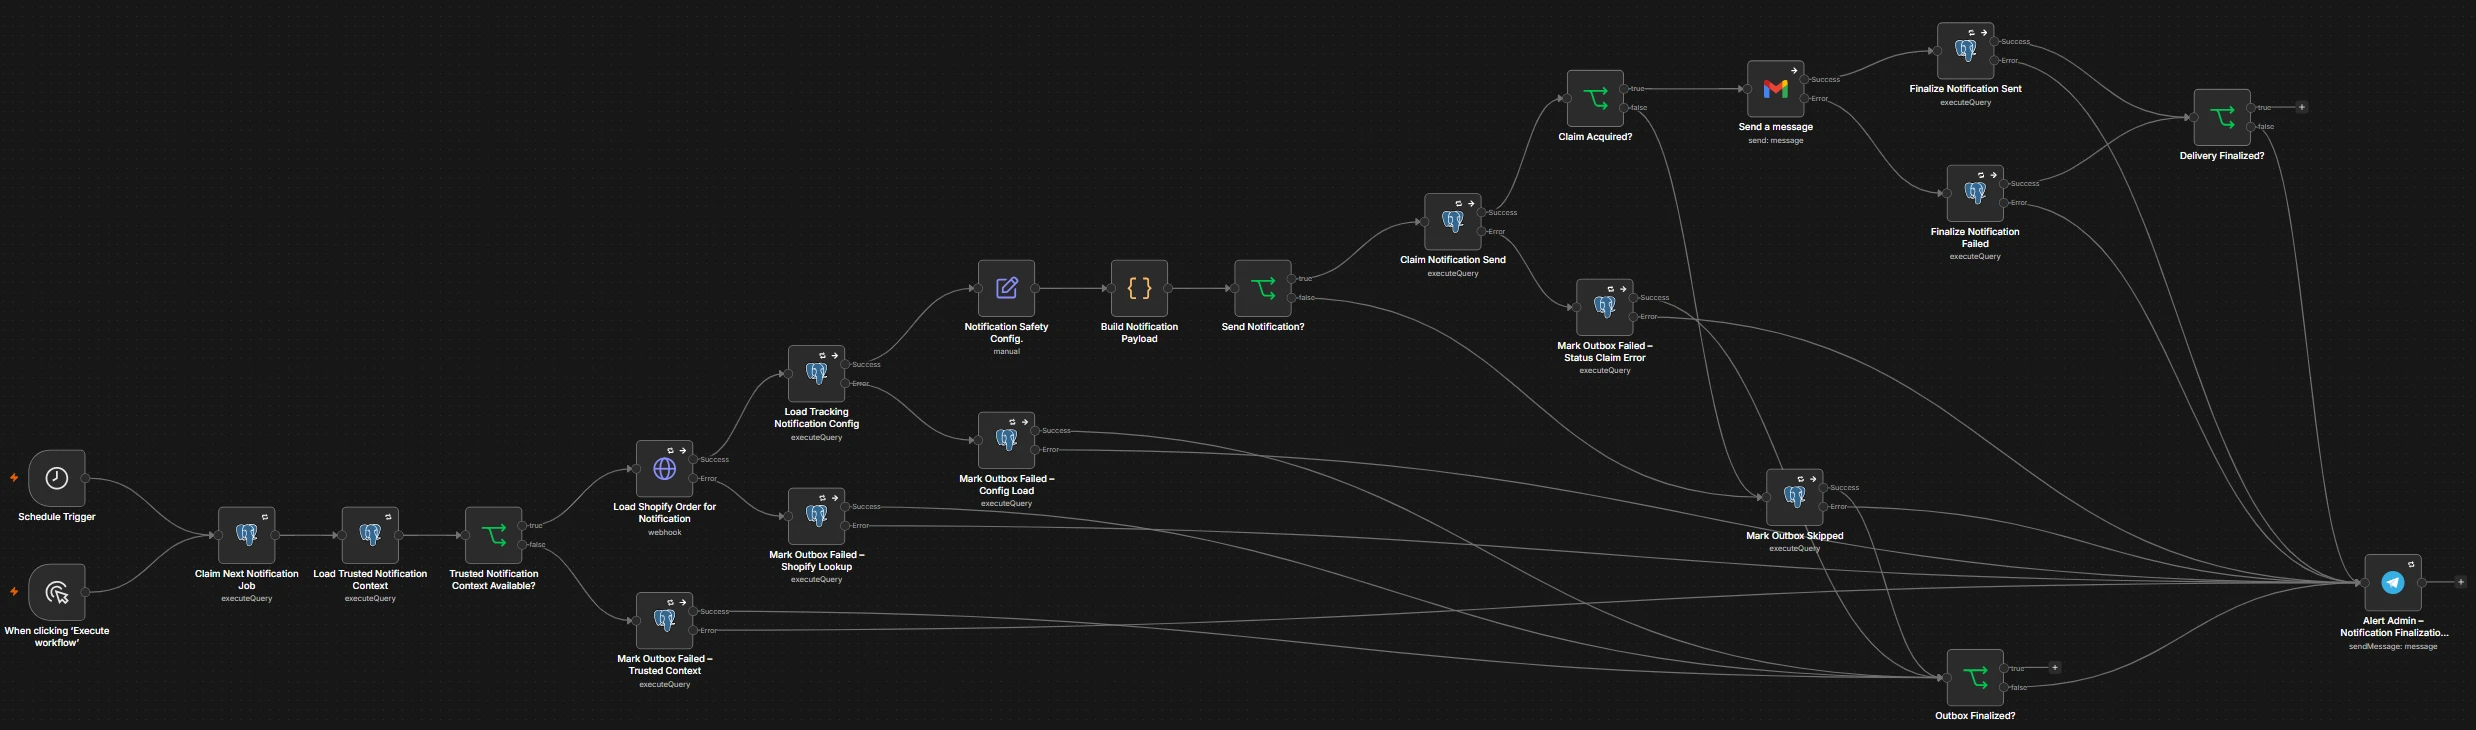Screen dimensions: 2476x730
Task: Click the 'Finalize Notification Sent' label
Action: [x=1966, y=89]
